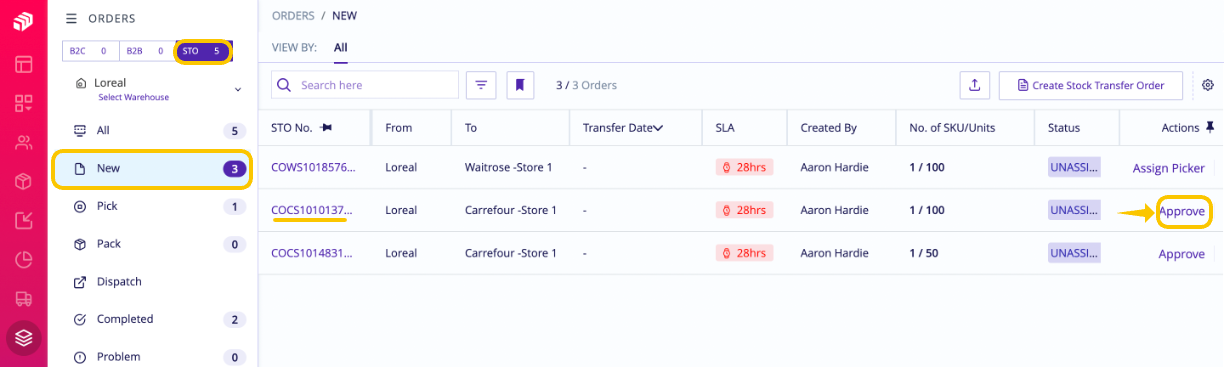
Task: Open table settings gear icon
Action: pyautogui.click(x=1208, y=85)
